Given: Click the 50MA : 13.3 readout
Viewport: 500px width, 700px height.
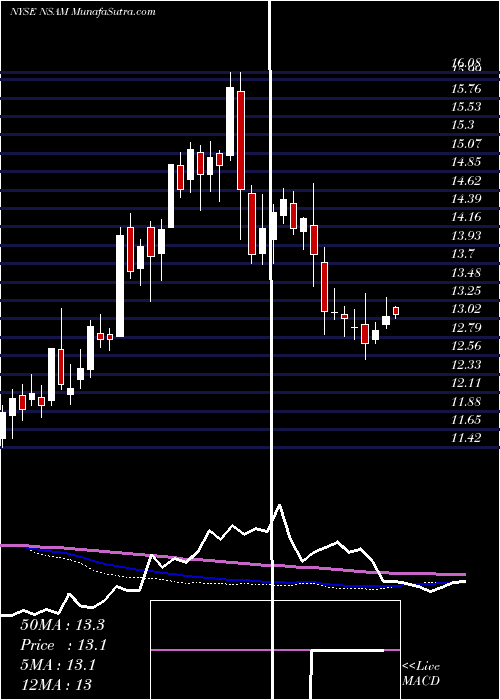Looking at the screenshot, I should point(62,625).
